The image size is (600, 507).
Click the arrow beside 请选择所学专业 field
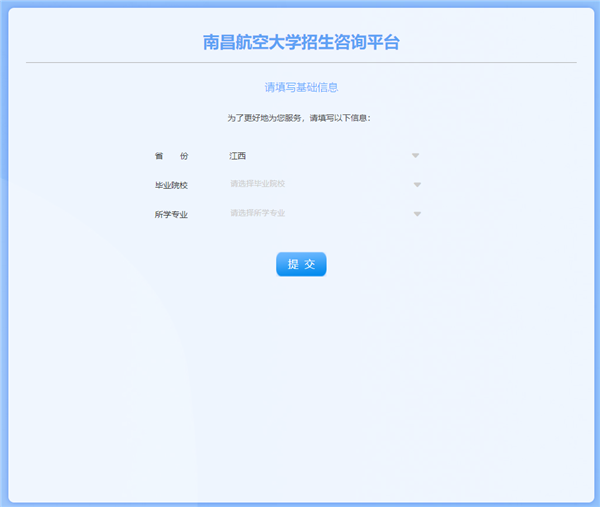pos(417,214)
